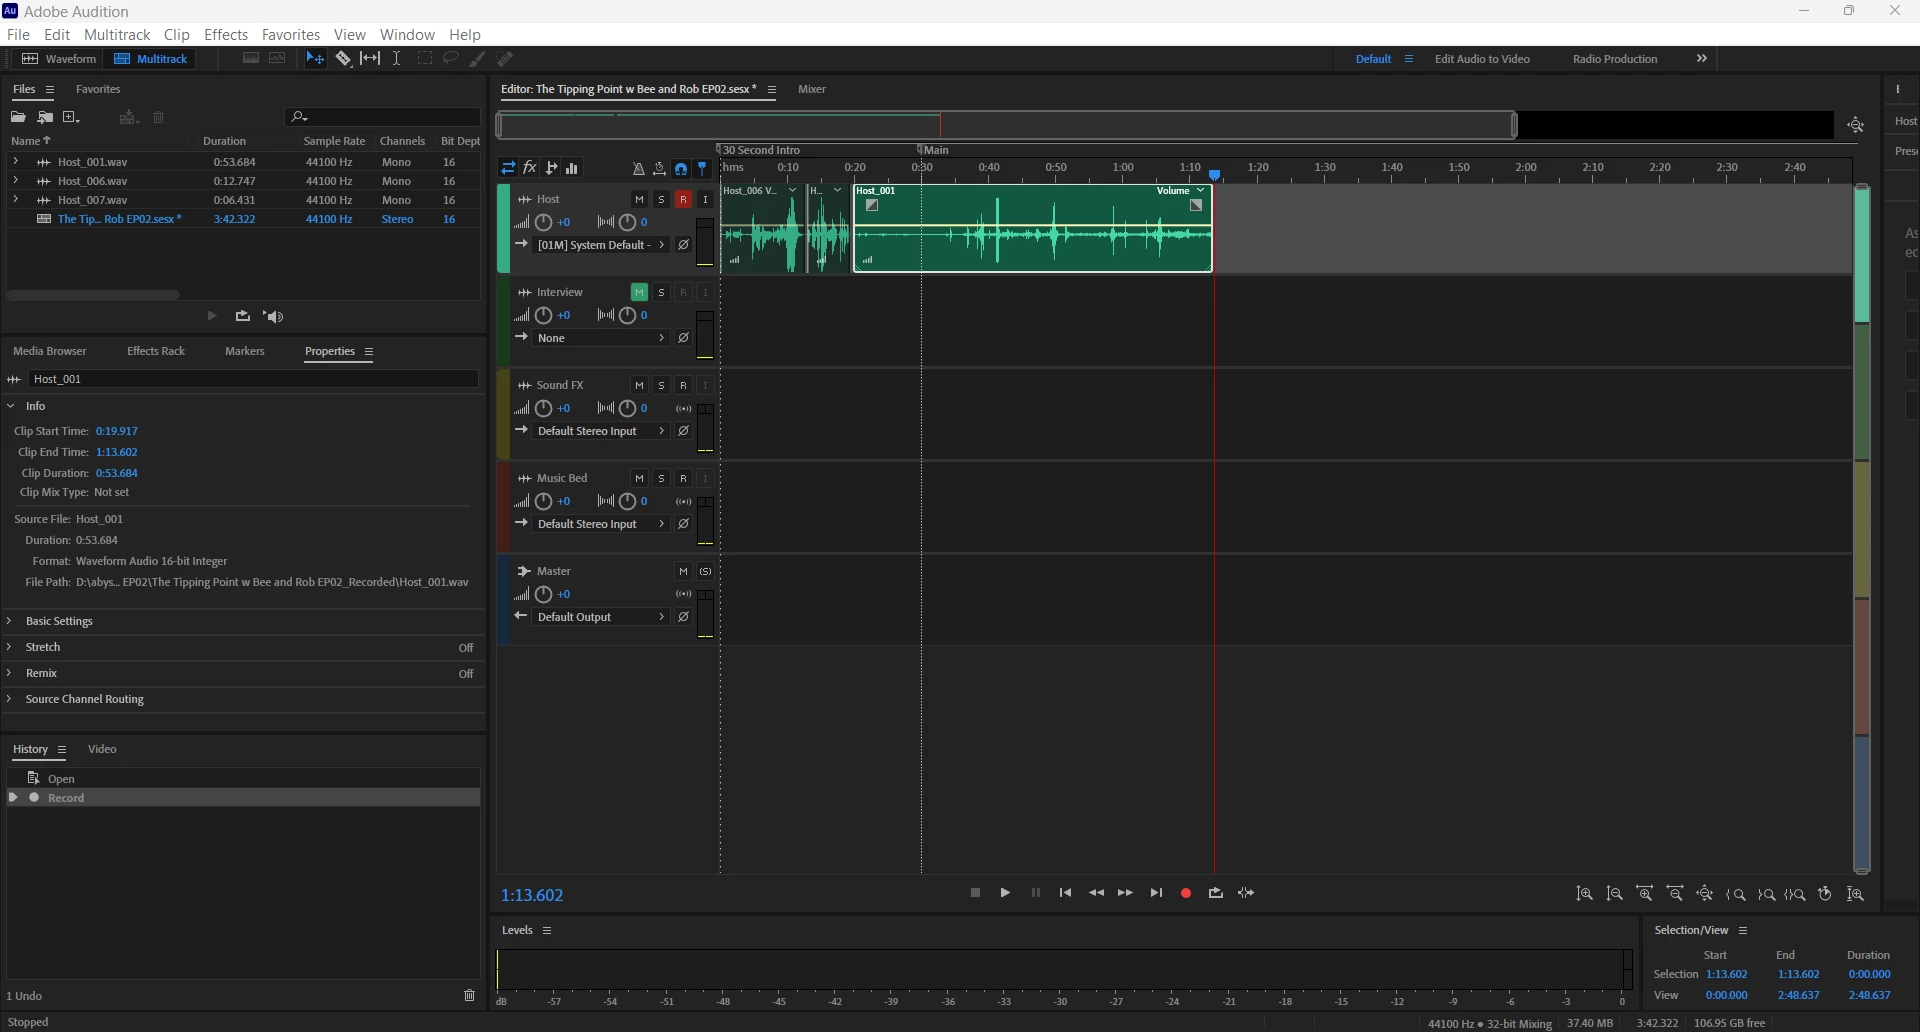The image size is (1920, 1032).
Task: Arm the Music Bed track for record
Action: [683, 478]
